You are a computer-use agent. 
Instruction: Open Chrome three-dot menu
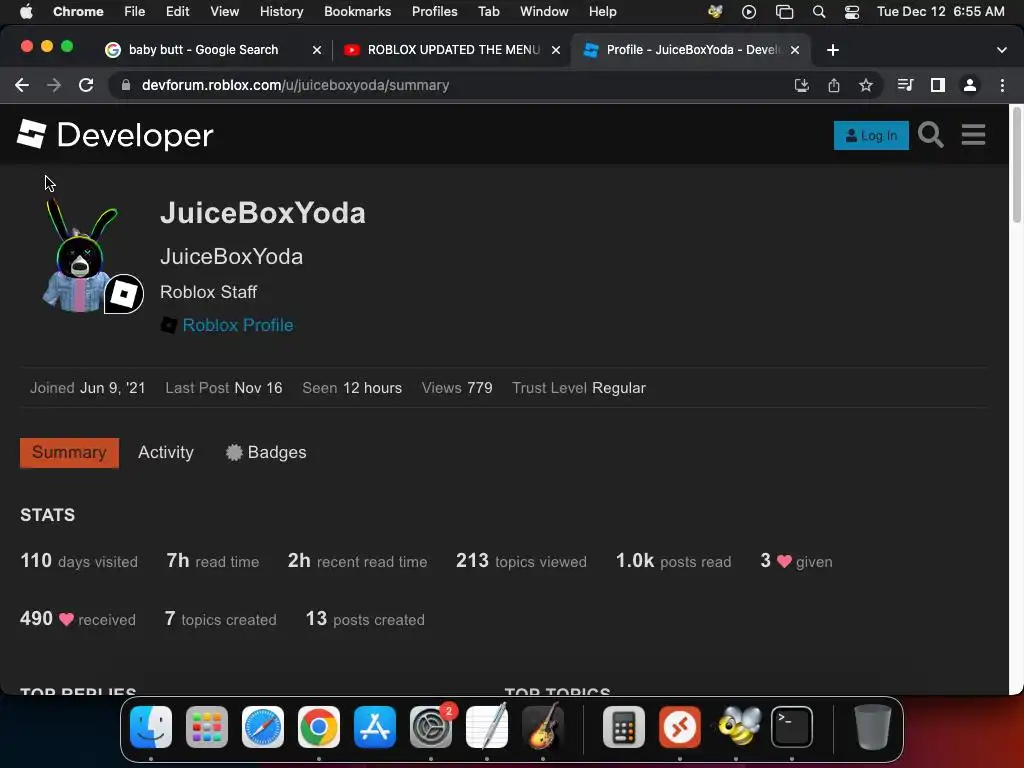click(1002, 85)
